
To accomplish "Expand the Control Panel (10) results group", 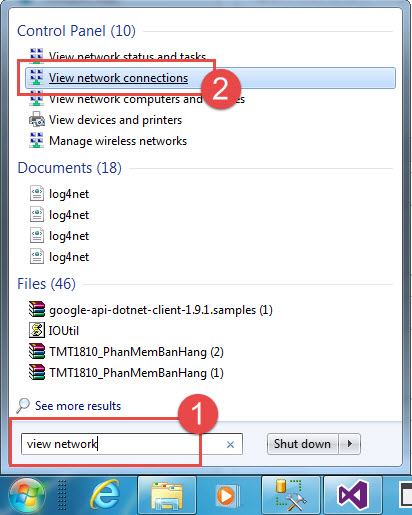I will click(76, 31).
